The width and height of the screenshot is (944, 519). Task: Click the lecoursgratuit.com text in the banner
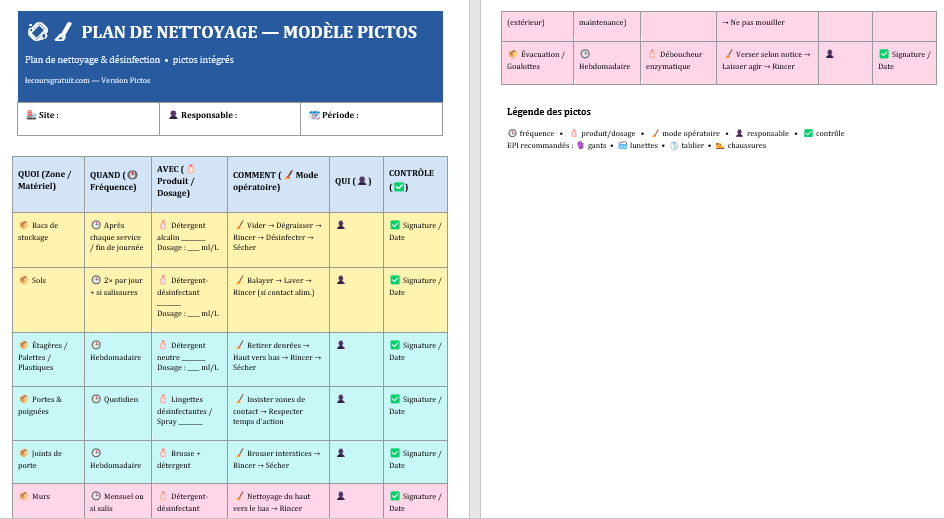(57, 80)
